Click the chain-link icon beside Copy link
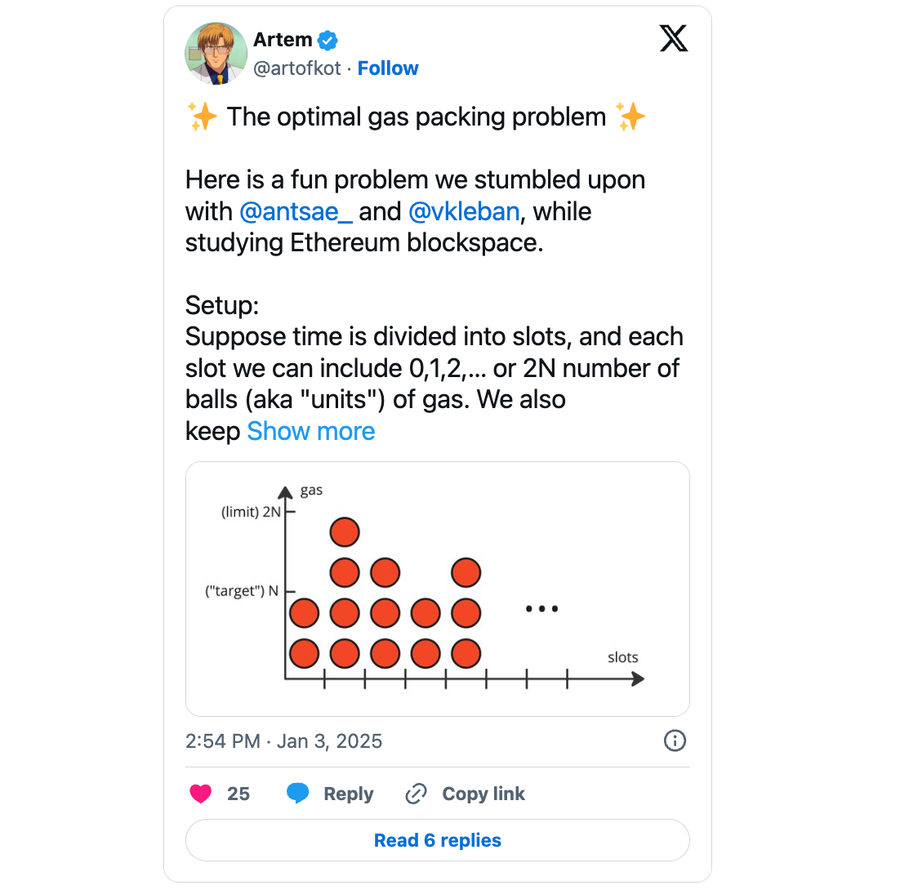The image size is (900, 893). [416, 794]
